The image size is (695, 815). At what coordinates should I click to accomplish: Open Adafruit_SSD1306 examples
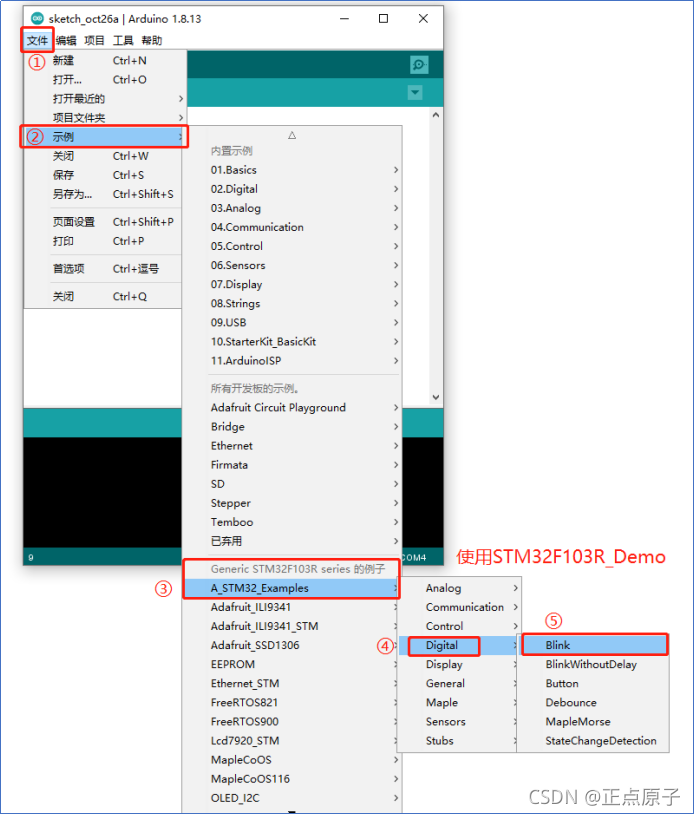point(292,645)
